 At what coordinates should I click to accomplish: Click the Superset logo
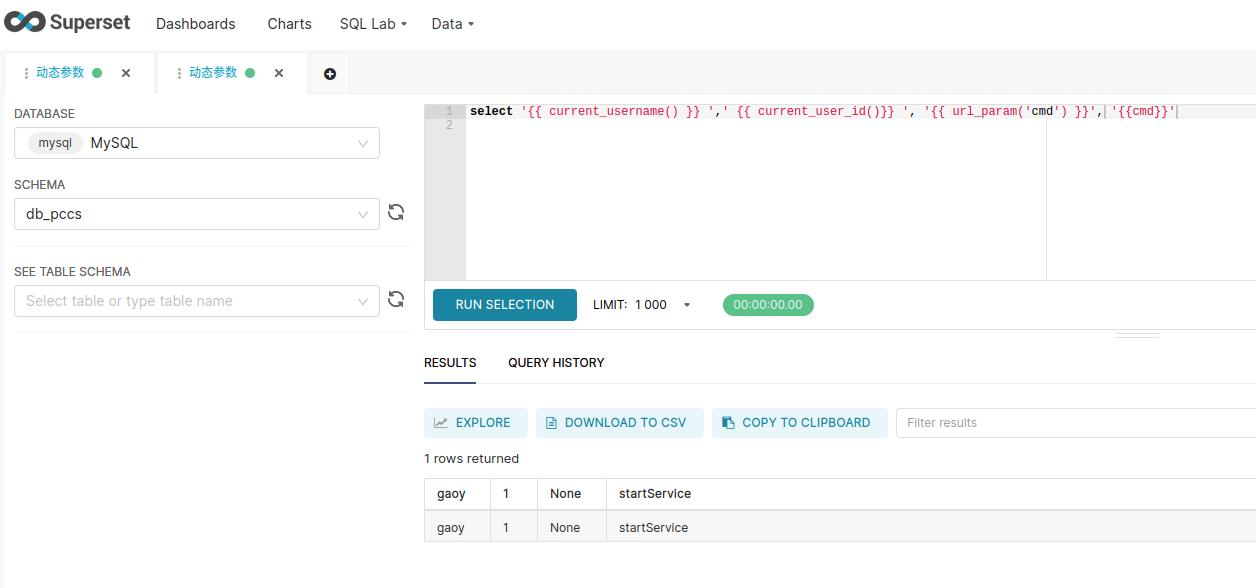tap(67, 22)
